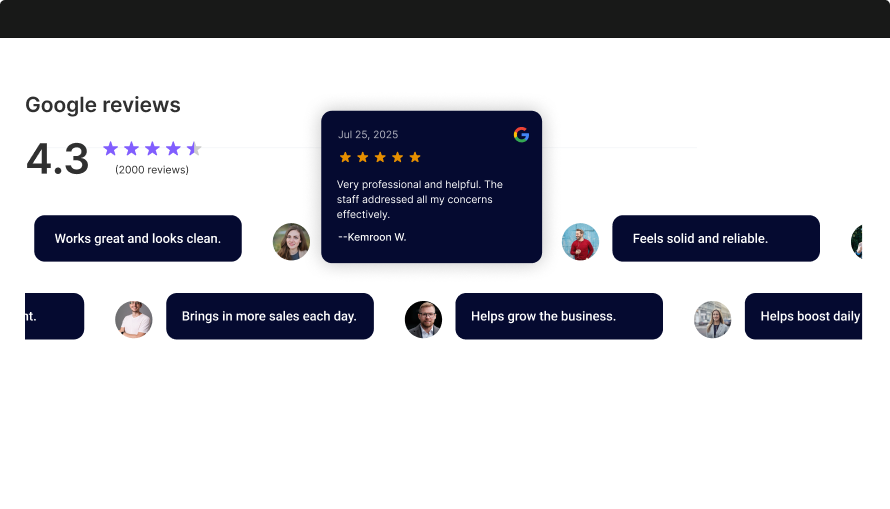Click the "Jul 25, 2025" review date
Image resolution: width=890 pixels, height=509 pixels.
[368, 134]
